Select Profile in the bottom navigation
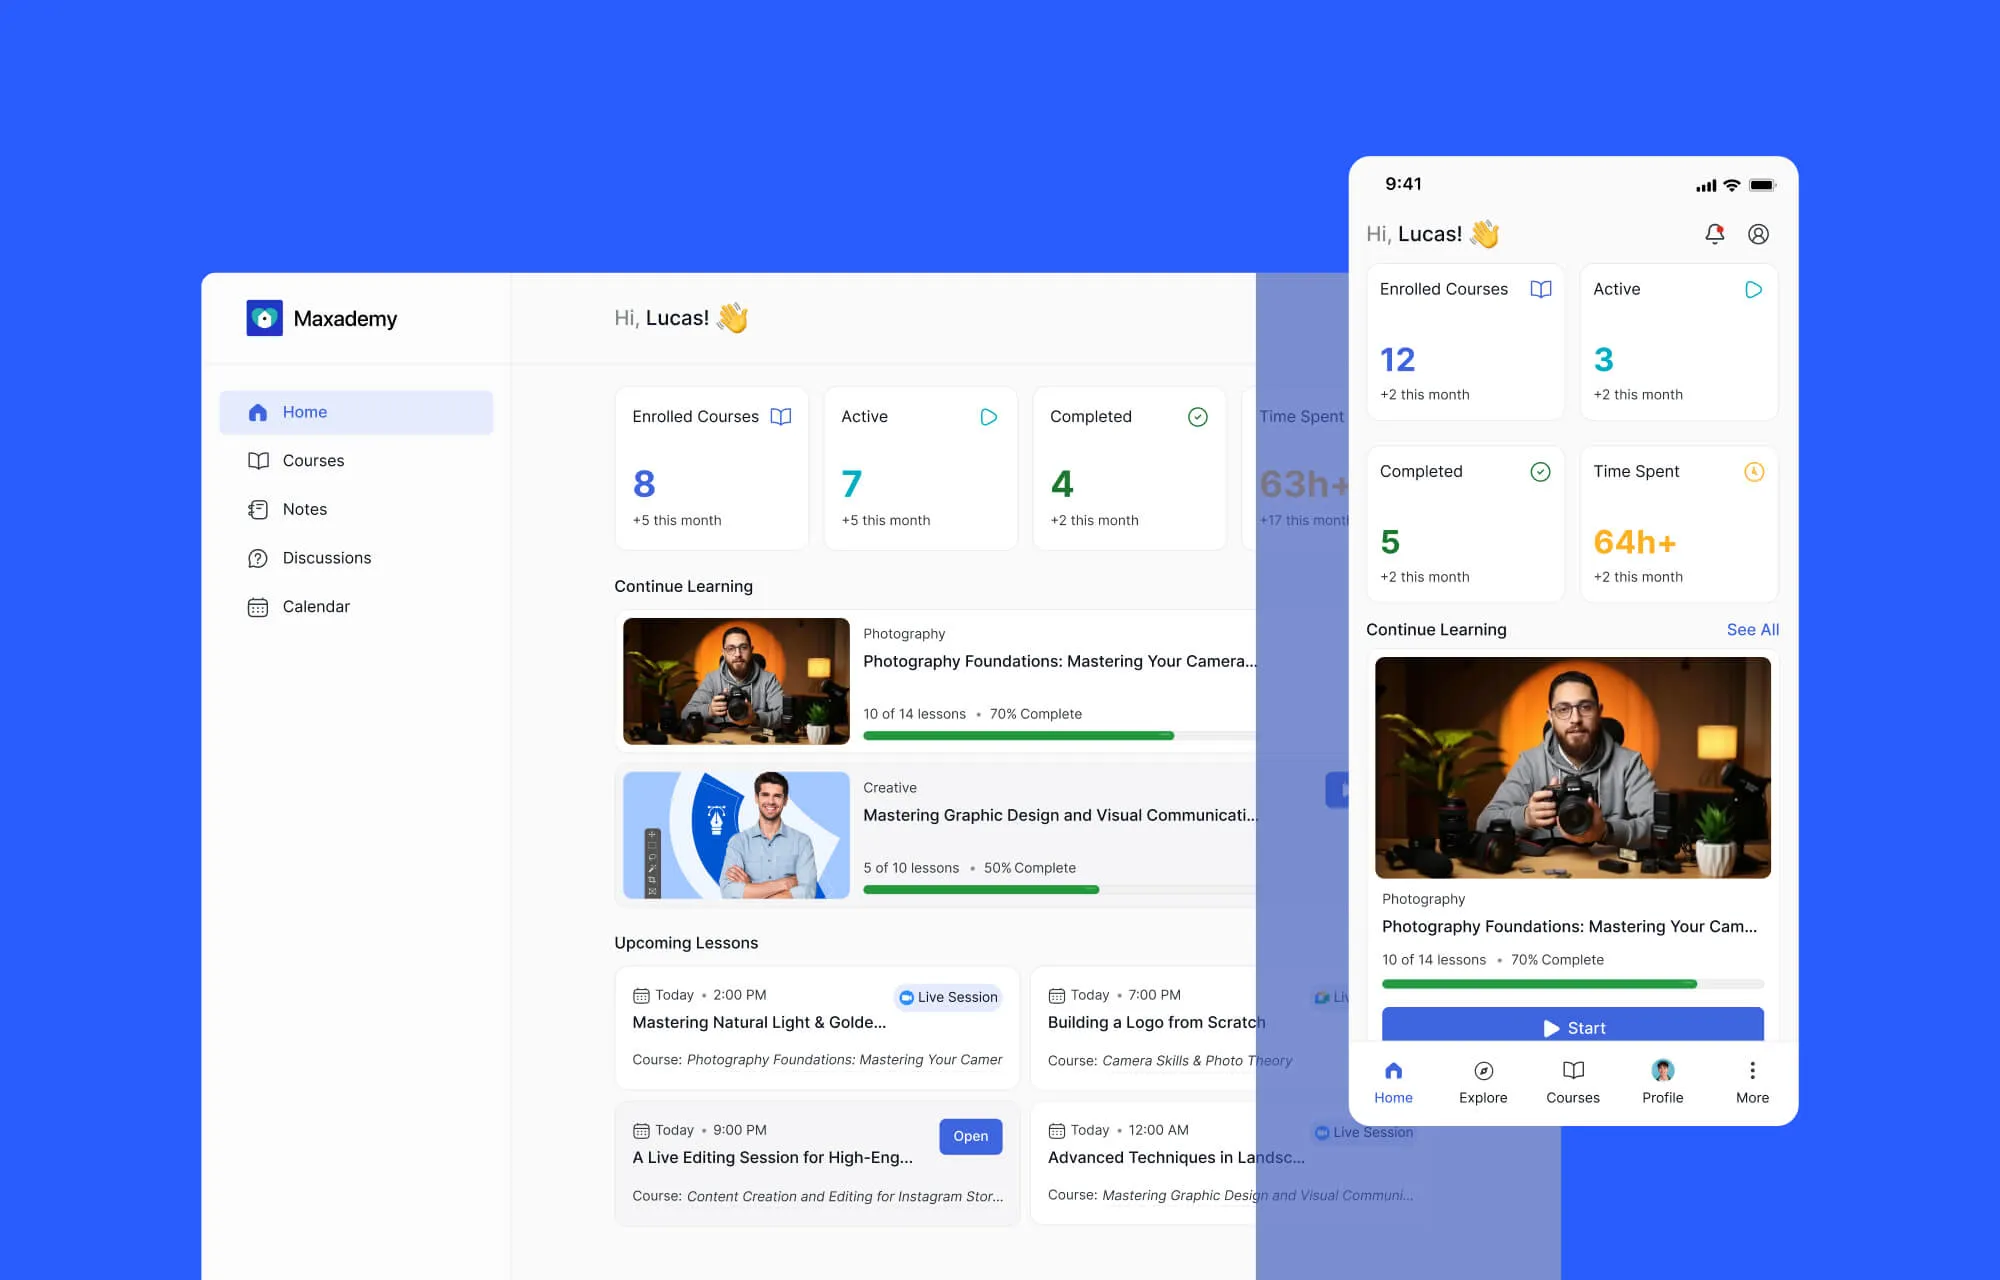This screenshot has width=2000, height=1280. coord(1662,1080)
